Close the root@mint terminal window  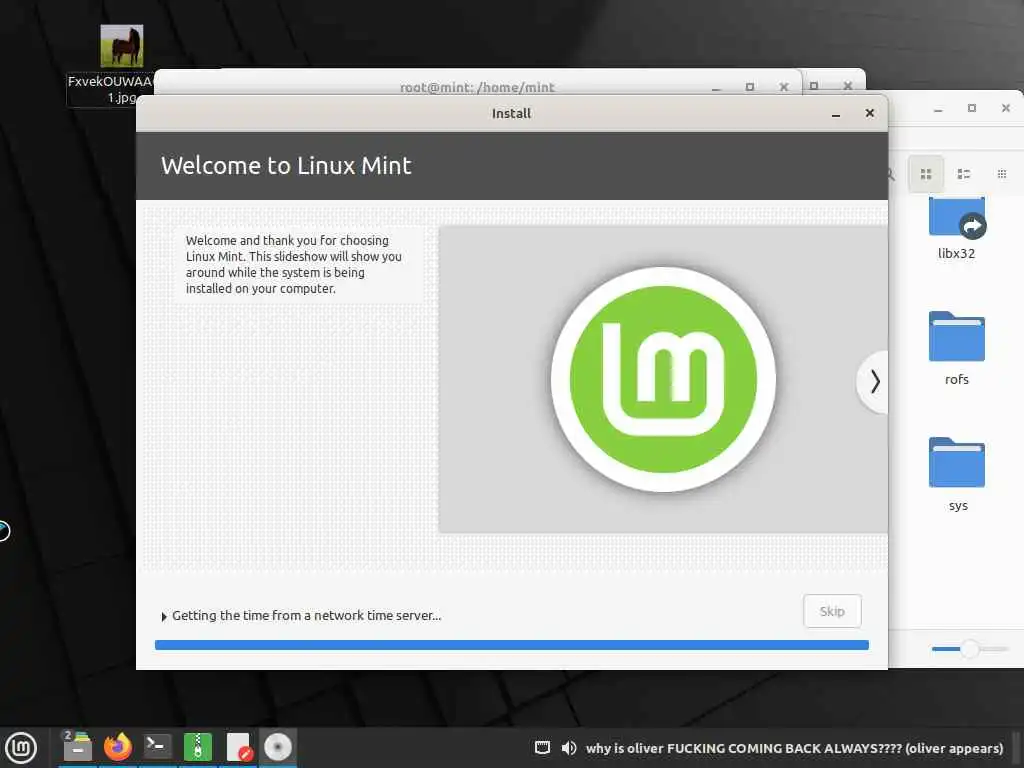click(x=784, y=87)
